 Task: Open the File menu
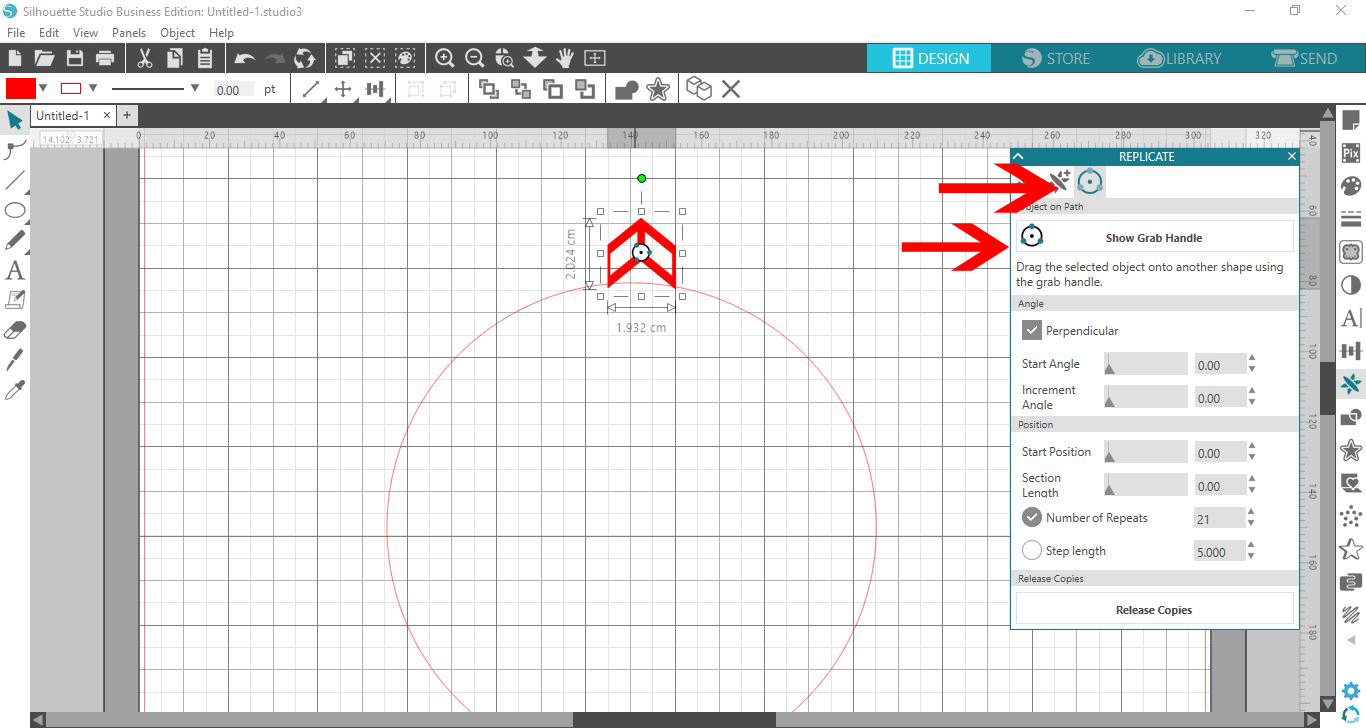click(16, 32)
